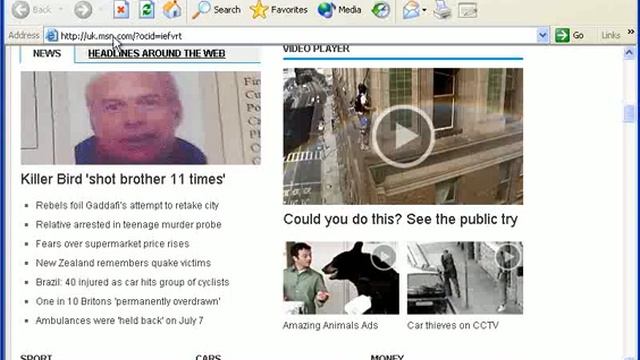Click the Mail envelope icon
640x360 pixels.
[411, 9]
